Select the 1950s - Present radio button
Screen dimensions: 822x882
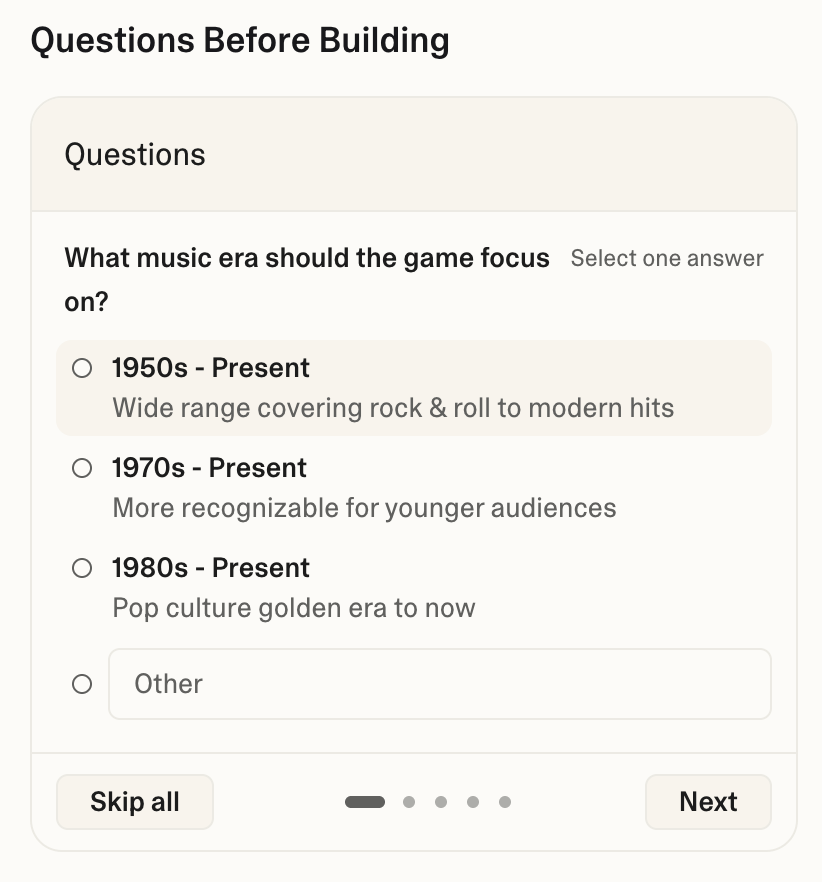82,369
